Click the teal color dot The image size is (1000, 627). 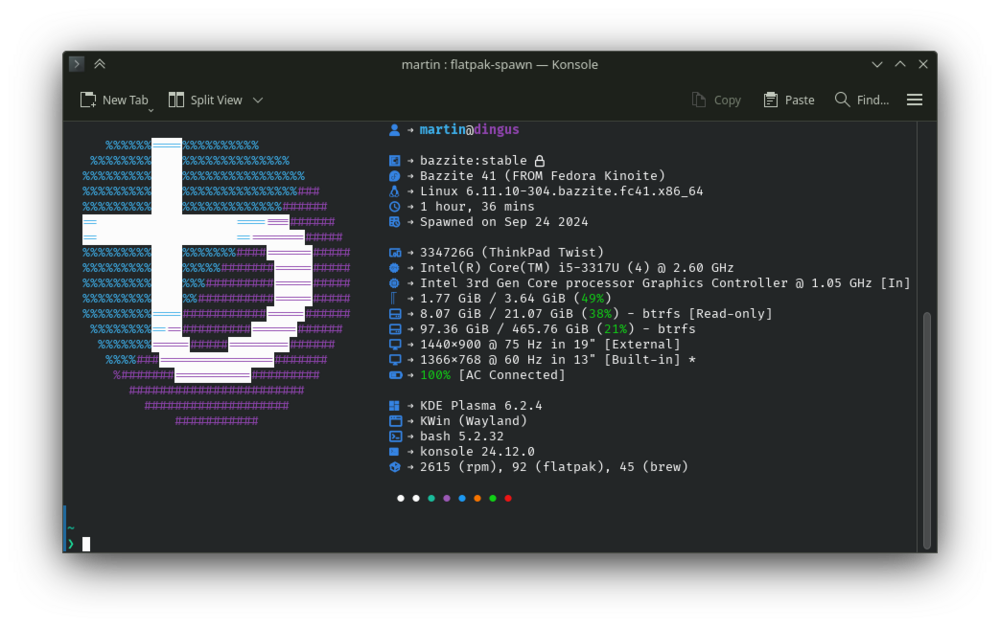pos(431,498)
